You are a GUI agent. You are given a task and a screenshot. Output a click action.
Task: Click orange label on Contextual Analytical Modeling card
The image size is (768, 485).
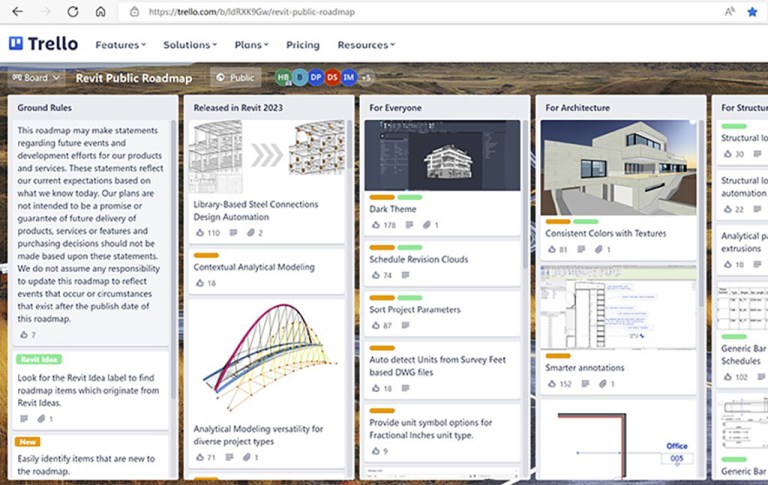tap(206, 255)
